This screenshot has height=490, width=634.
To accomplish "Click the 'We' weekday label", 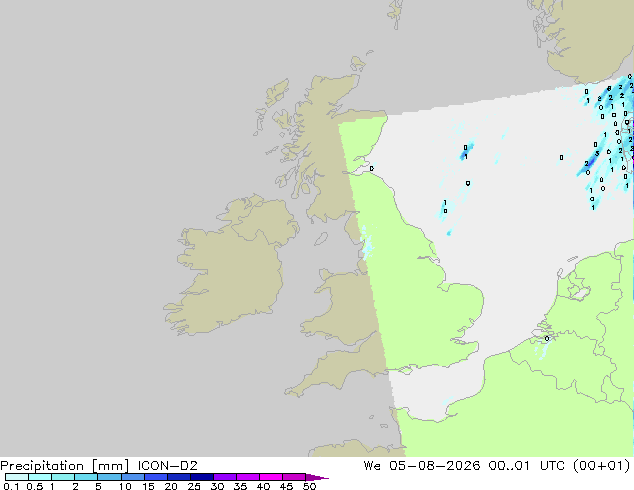I will [x=372, y=466].
